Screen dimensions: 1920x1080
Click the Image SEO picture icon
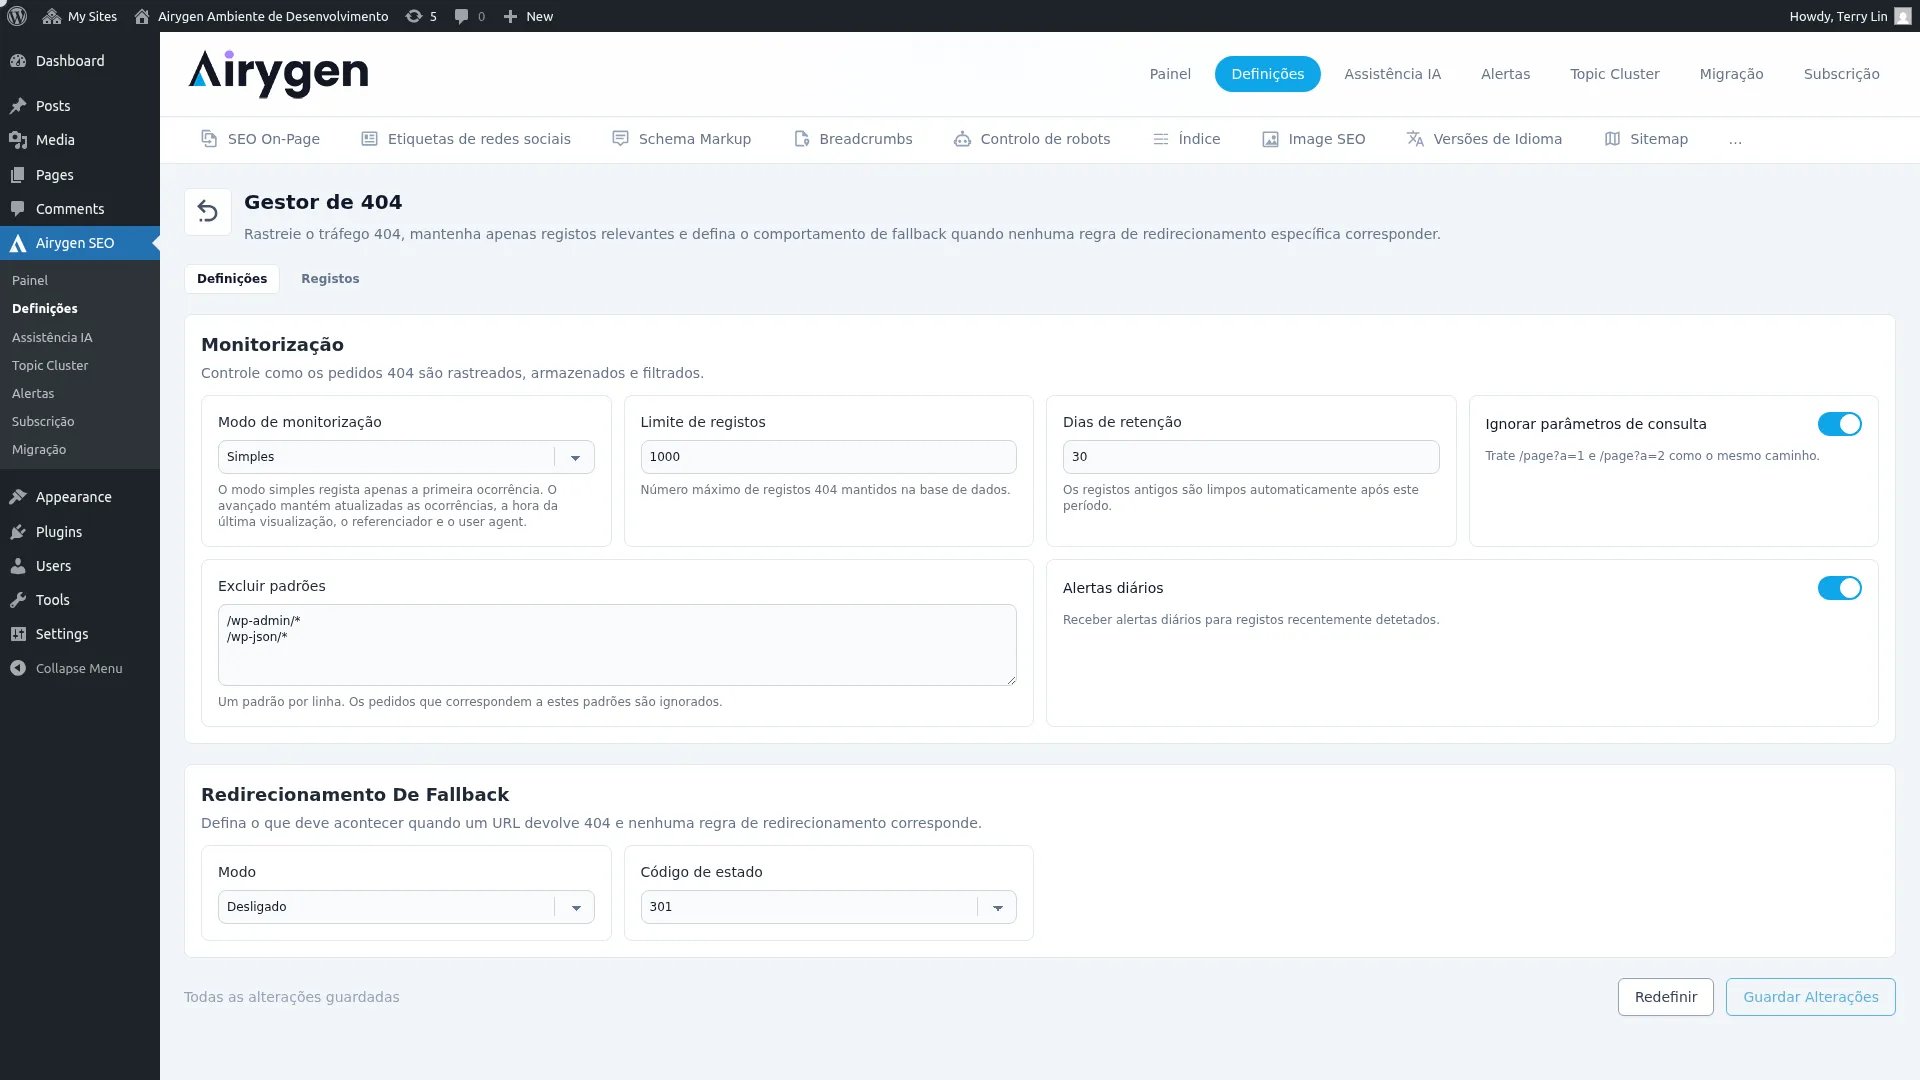click(x=1270, y=139)
